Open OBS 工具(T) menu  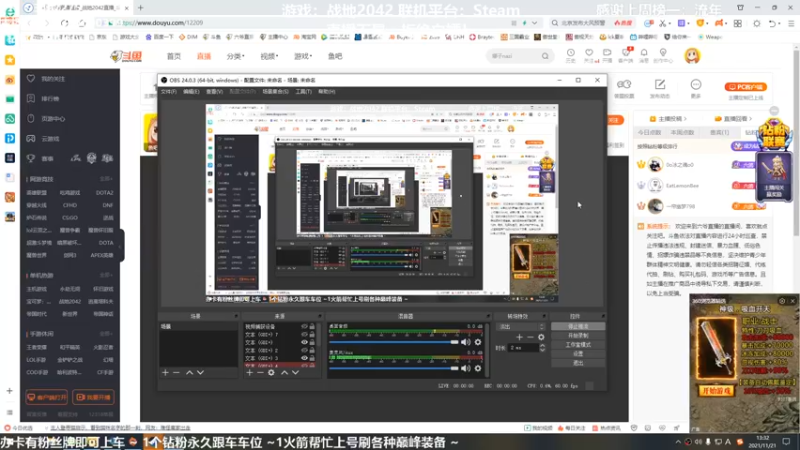(304, 92)
